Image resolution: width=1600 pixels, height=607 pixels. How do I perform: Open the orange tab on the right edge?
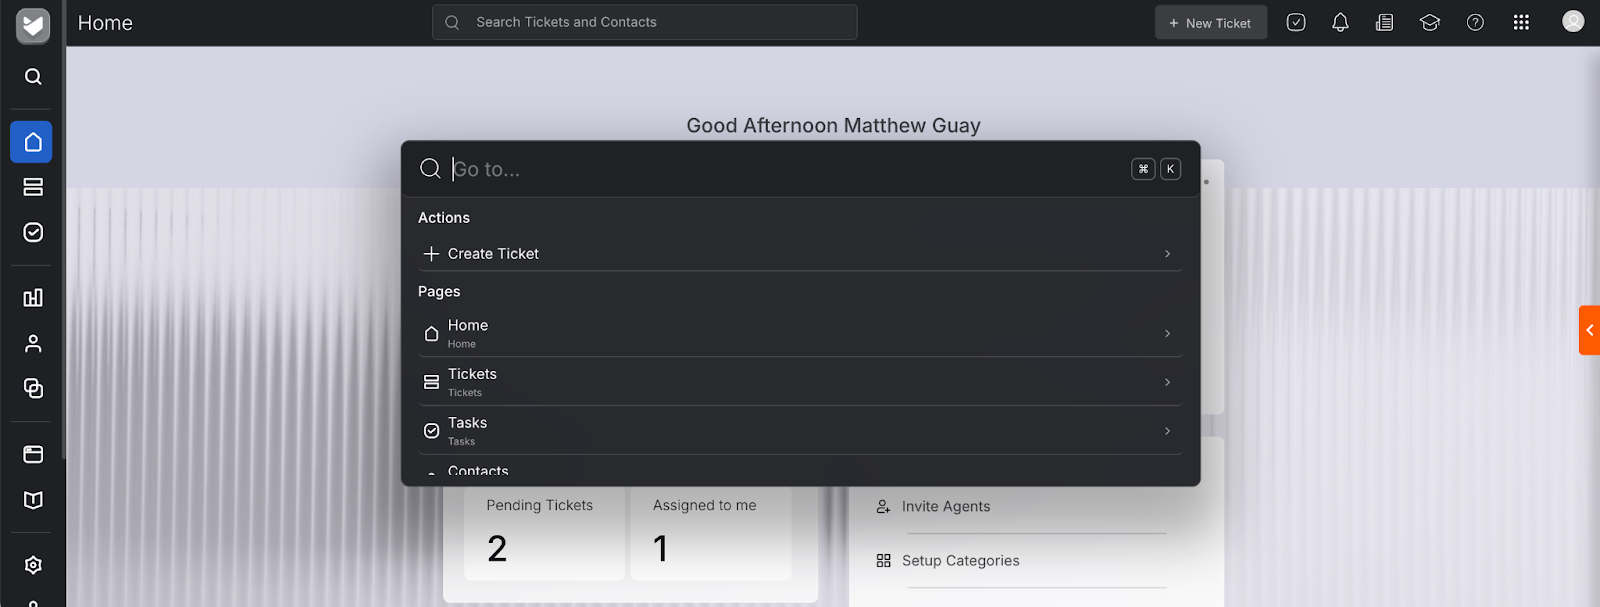(1591, 330)
